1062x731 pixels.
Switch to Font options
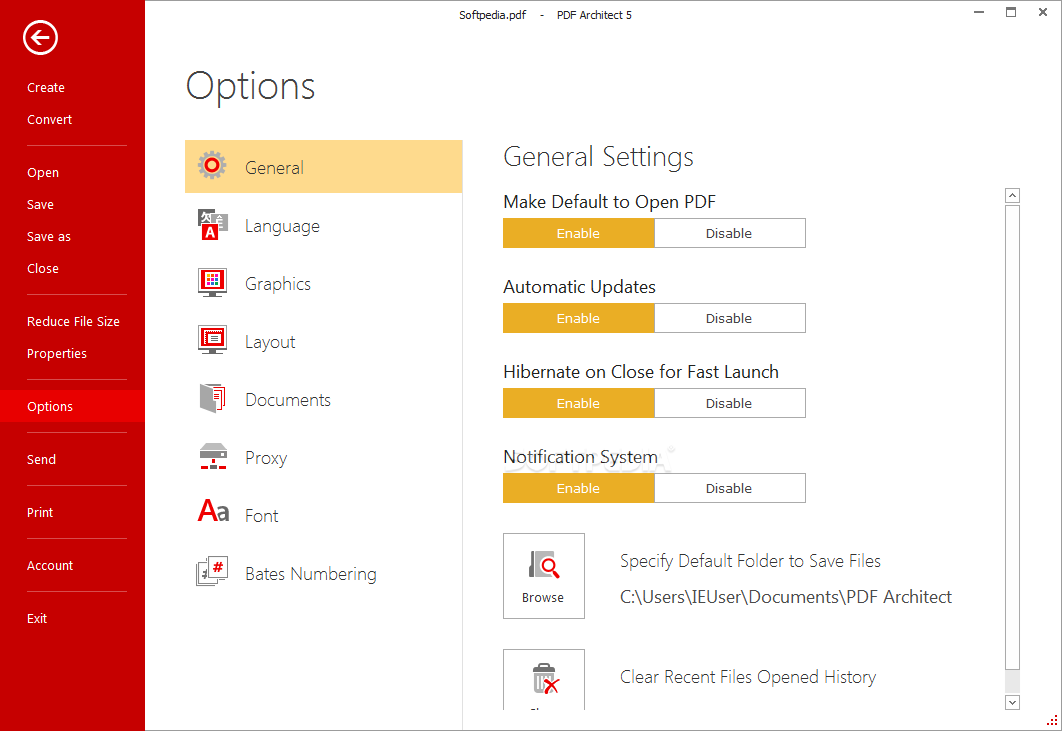coord(324,516)
